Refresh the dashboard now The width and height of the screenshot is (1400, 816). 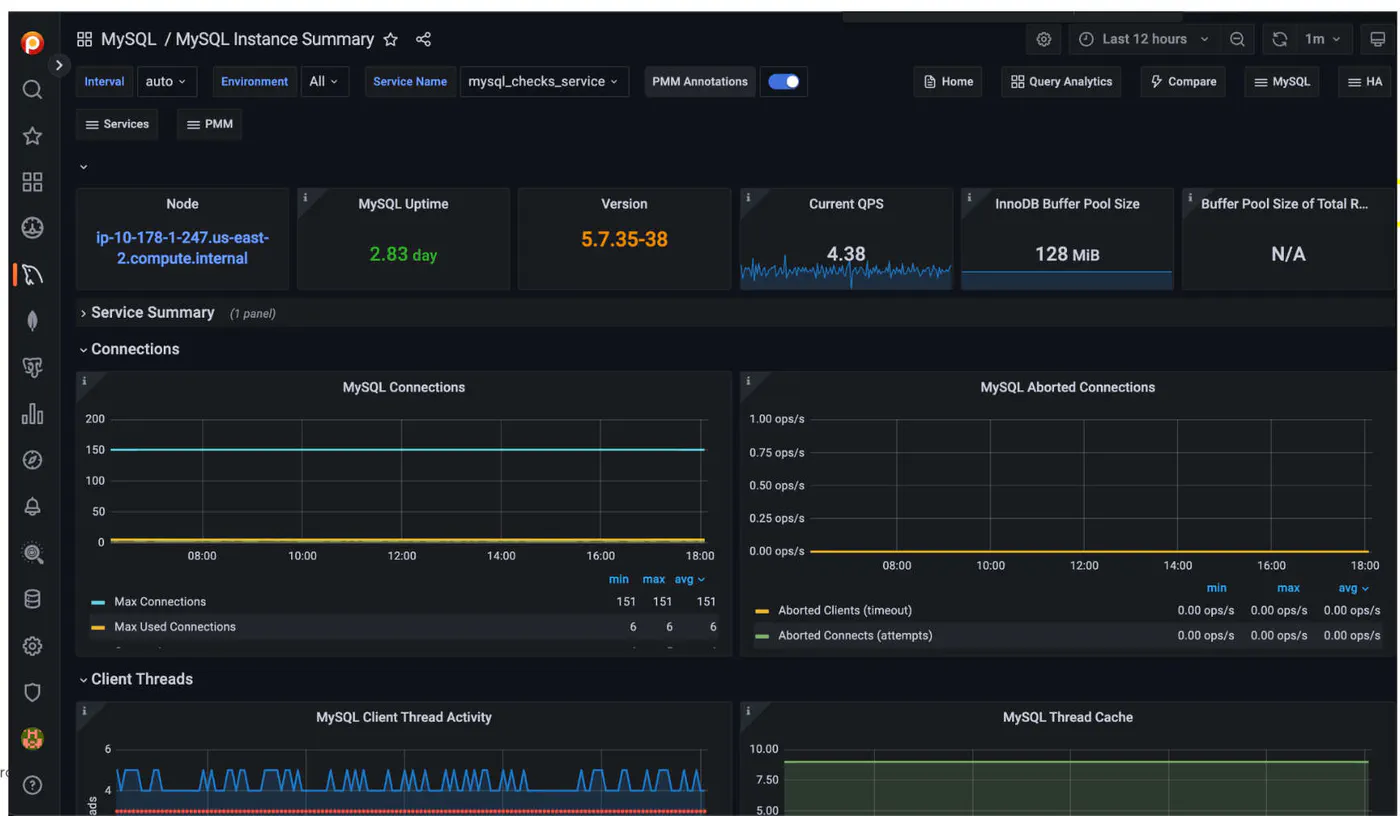[x=1279, y=40]
